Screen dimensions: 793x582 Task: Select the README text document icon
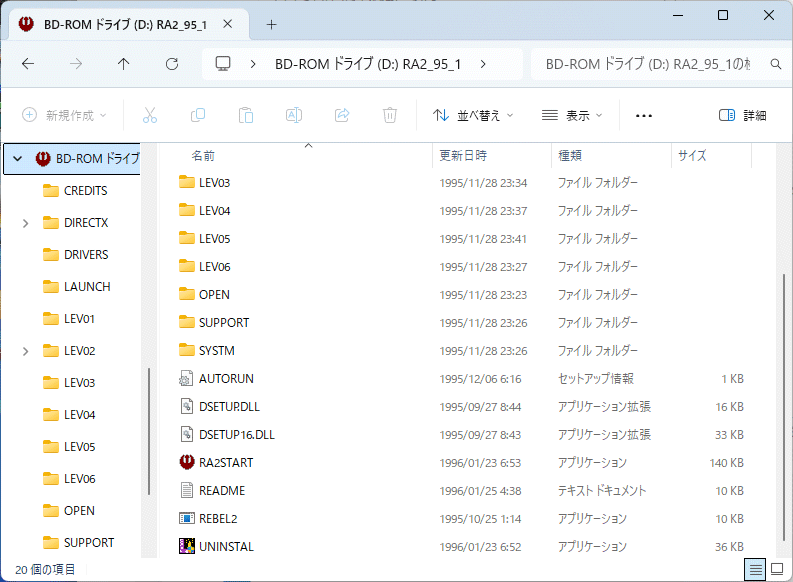click(x=187, y=490)
